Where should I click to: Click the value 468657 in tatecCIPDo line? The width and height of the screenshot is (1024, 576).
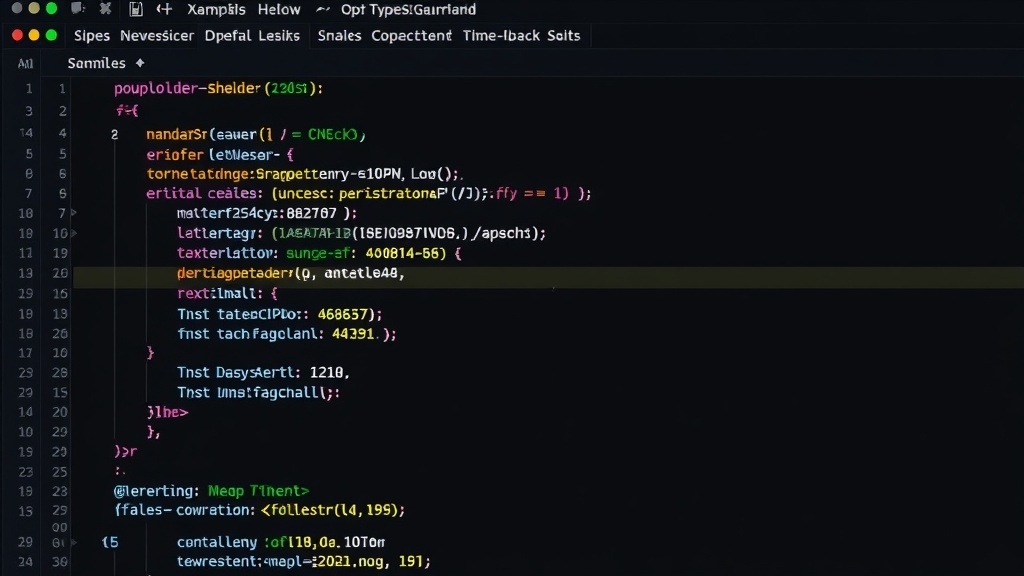343,314
